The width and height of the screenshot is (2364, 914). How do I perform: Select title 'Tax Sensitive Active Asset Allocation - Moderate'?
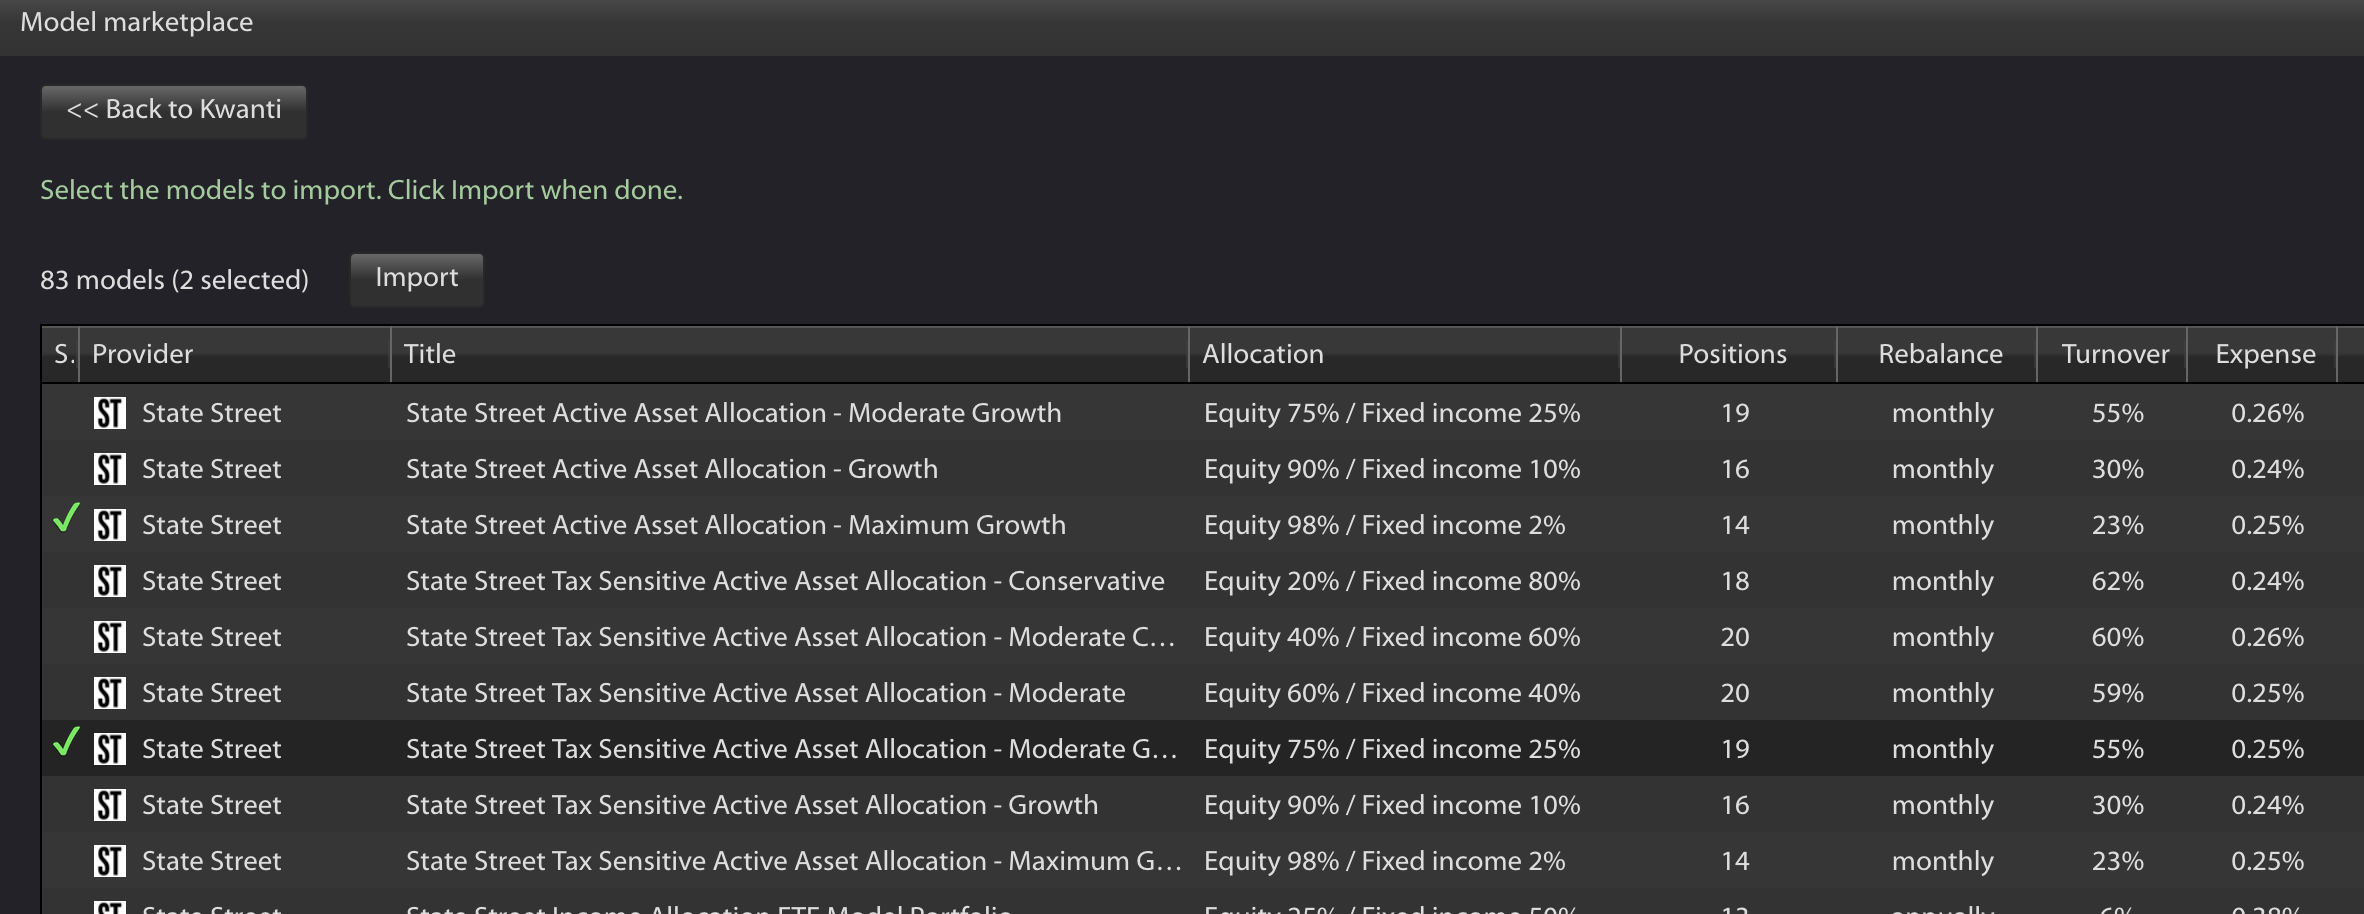click(x=765, y=693)
